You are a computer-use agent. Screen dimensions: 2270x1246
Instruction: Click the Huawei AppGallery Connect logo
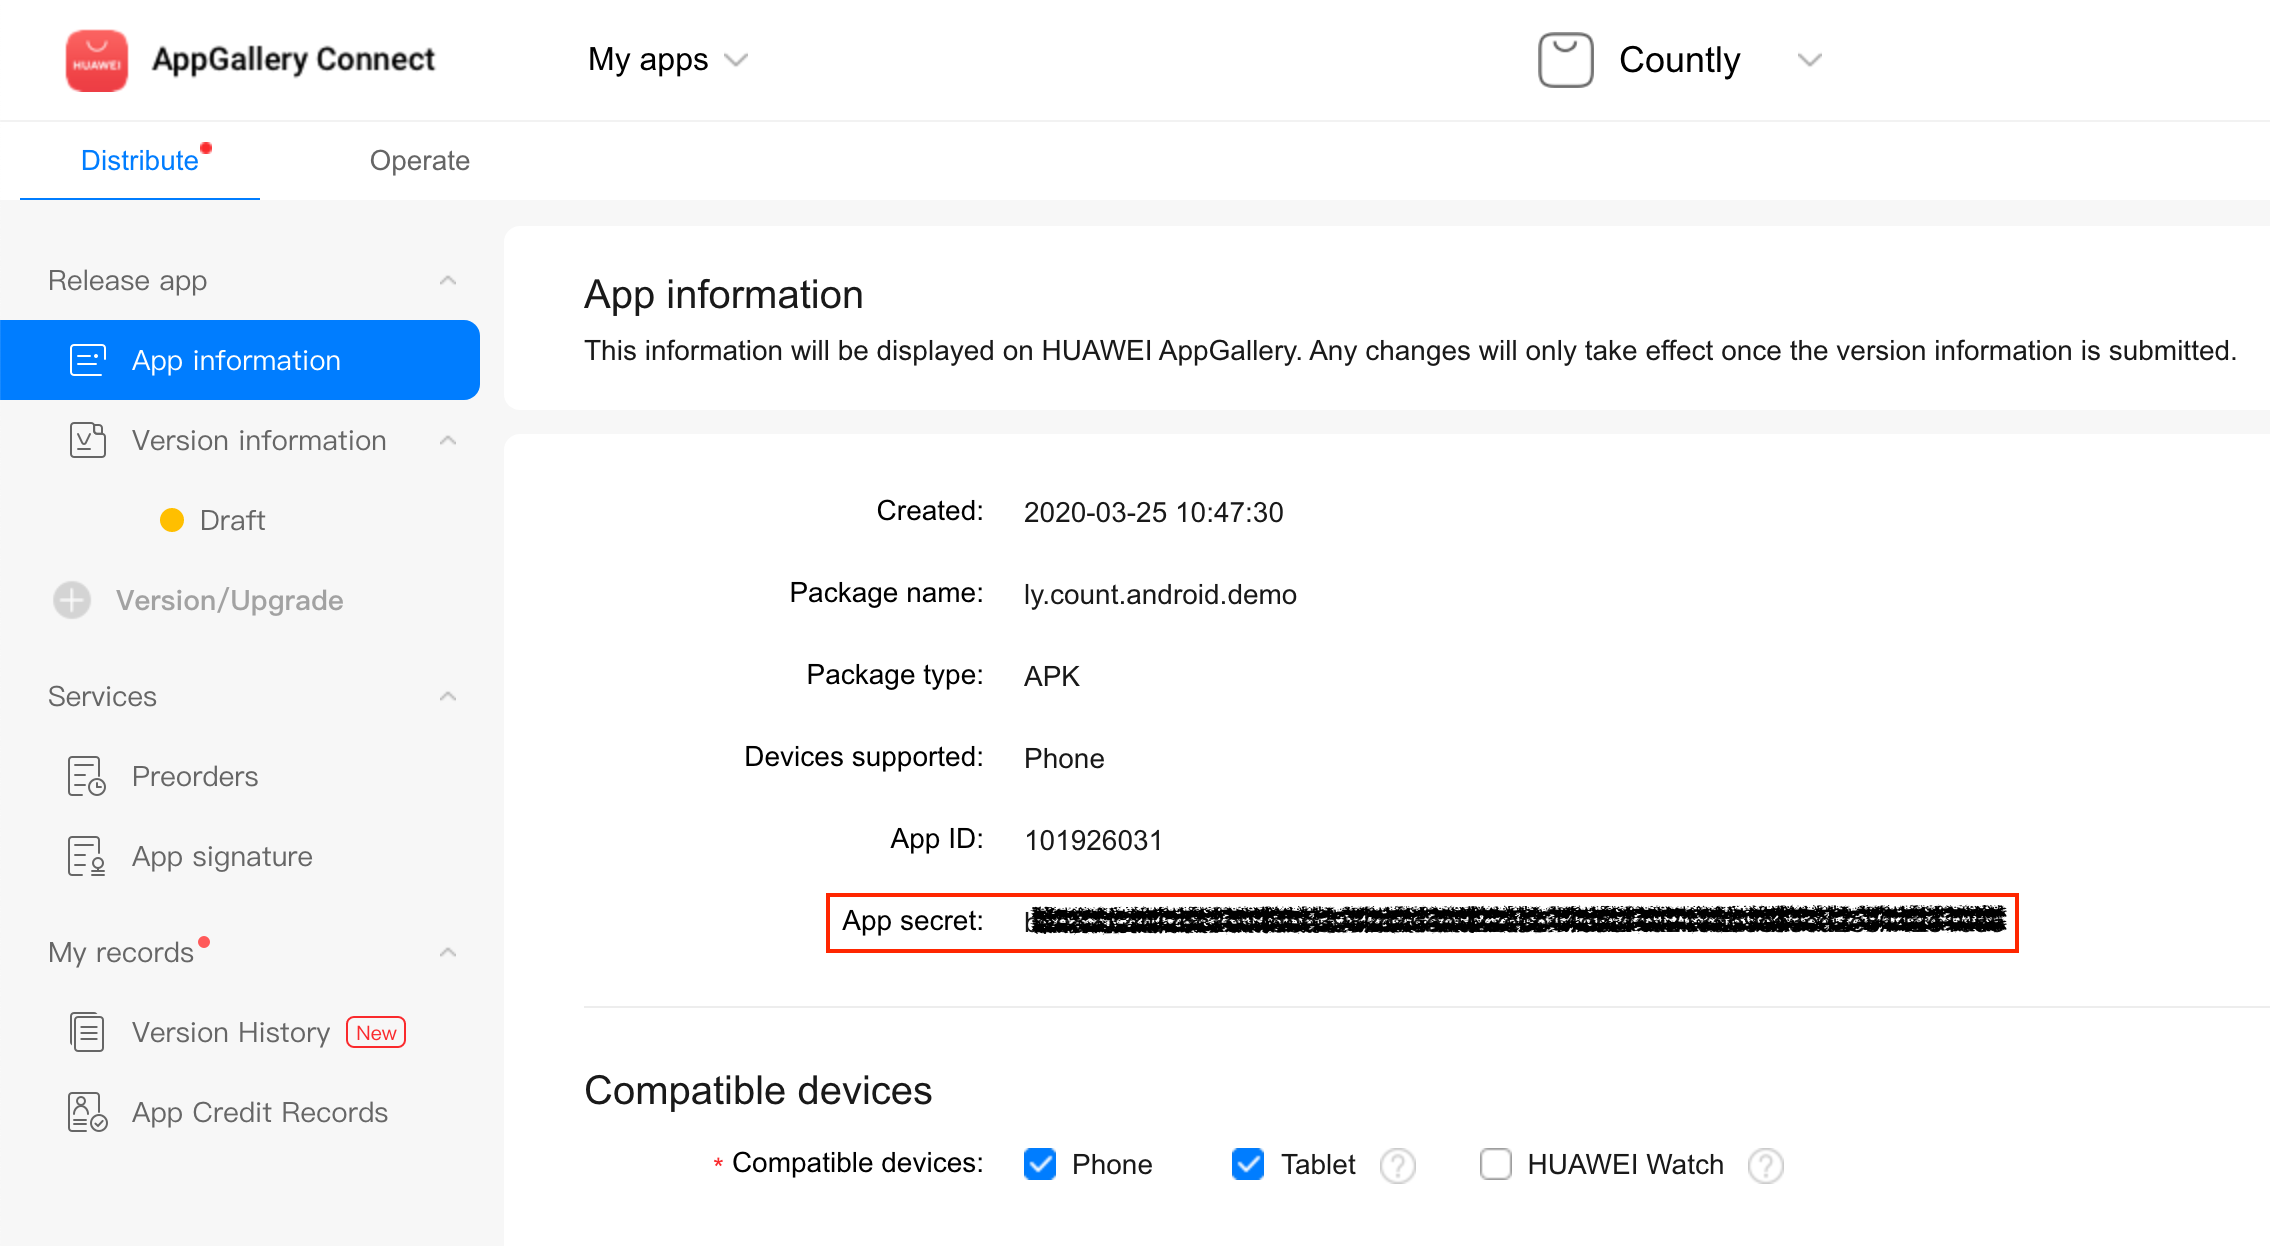pos(97,60)
